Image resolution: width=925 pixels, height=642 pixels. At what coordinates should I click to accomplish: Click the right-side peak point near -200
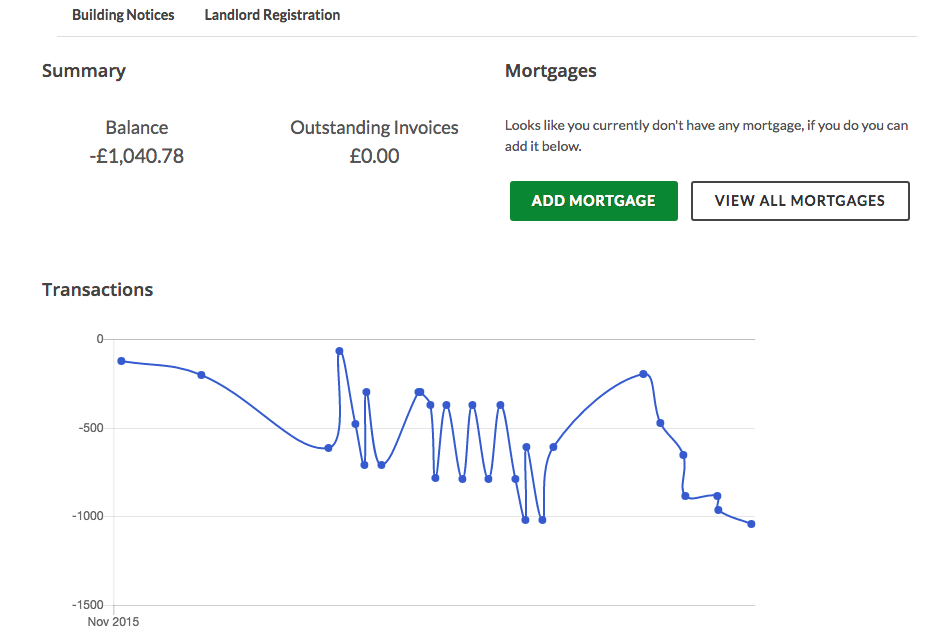pos(643,374)
